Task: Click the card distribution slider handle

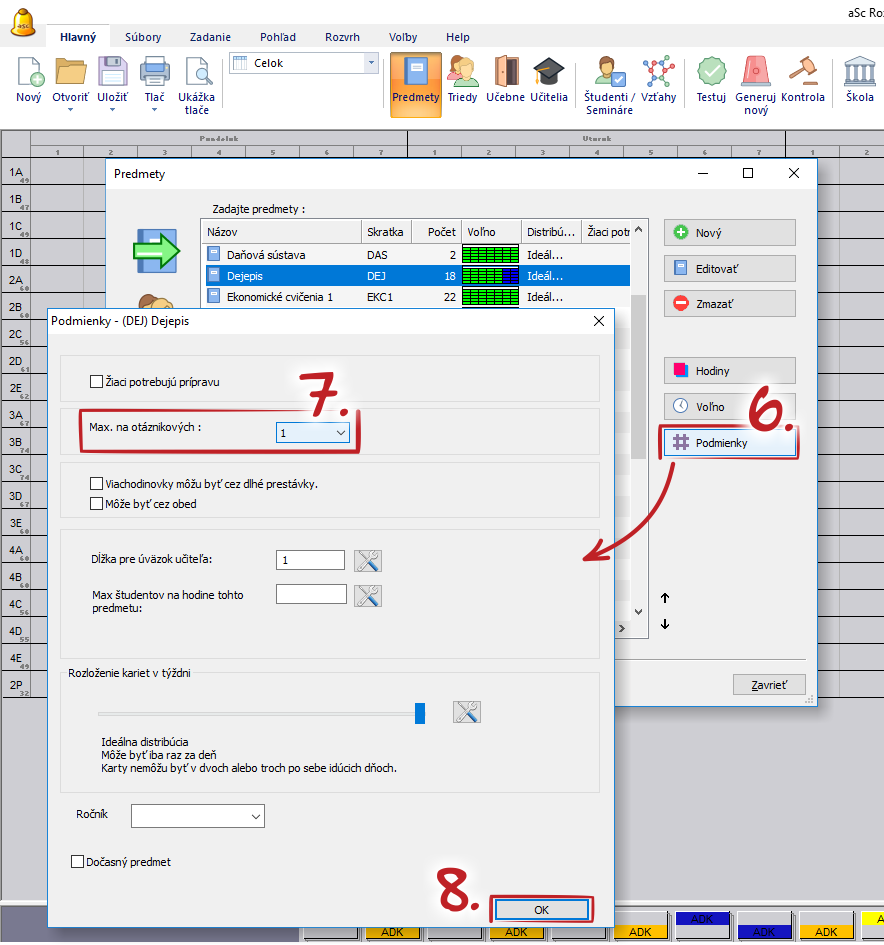Action: (x=420, y=712)
